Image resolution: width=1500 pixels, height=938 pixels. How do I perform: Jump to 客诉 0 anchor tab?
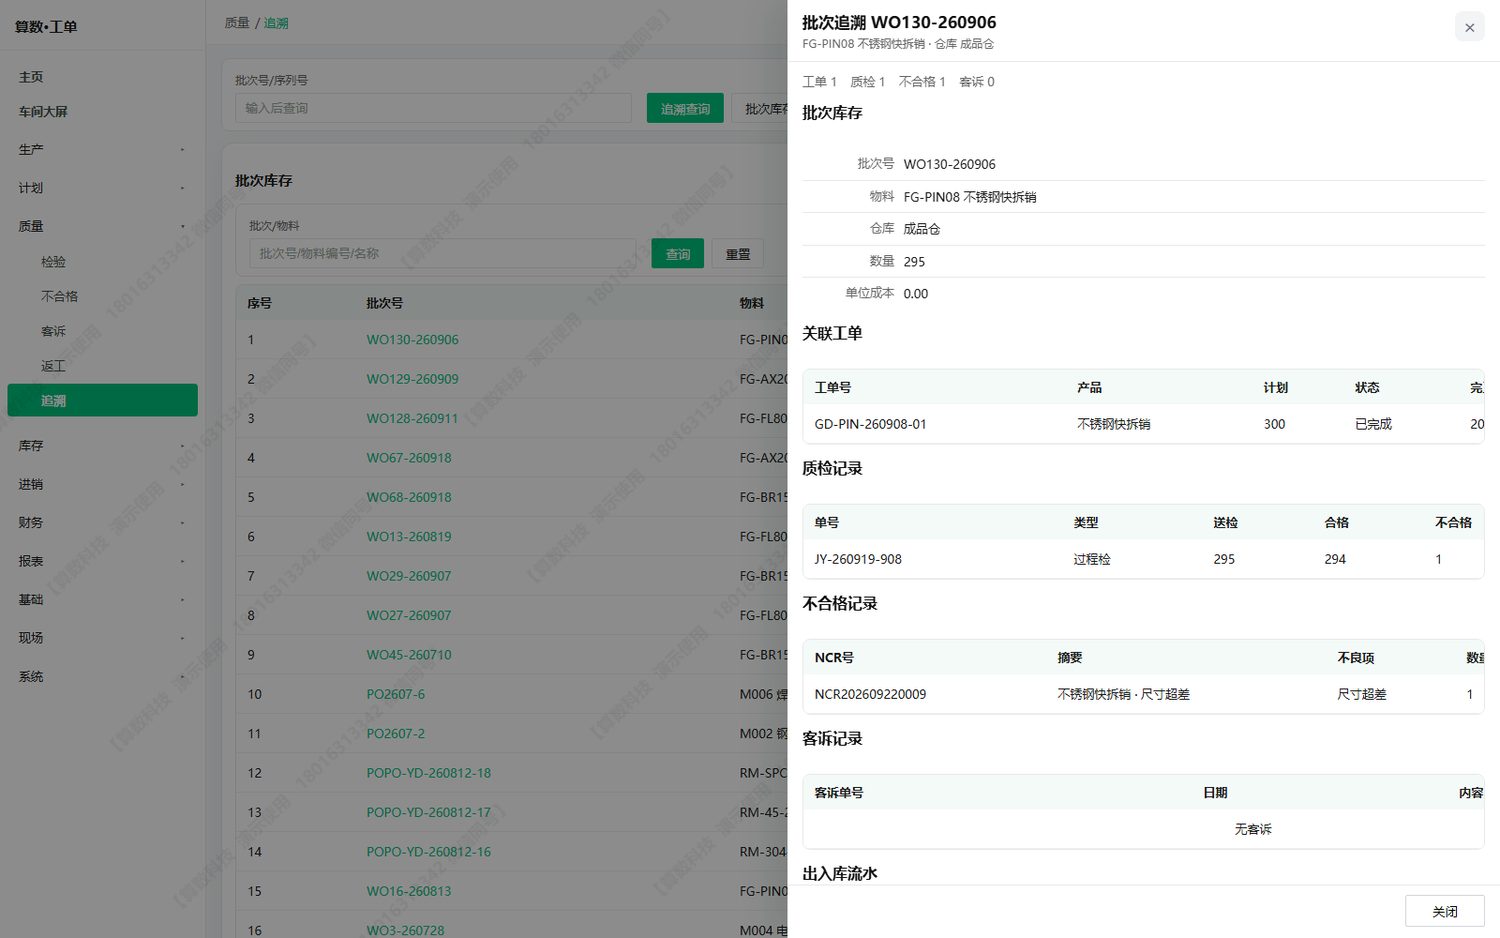click(977, 82)
